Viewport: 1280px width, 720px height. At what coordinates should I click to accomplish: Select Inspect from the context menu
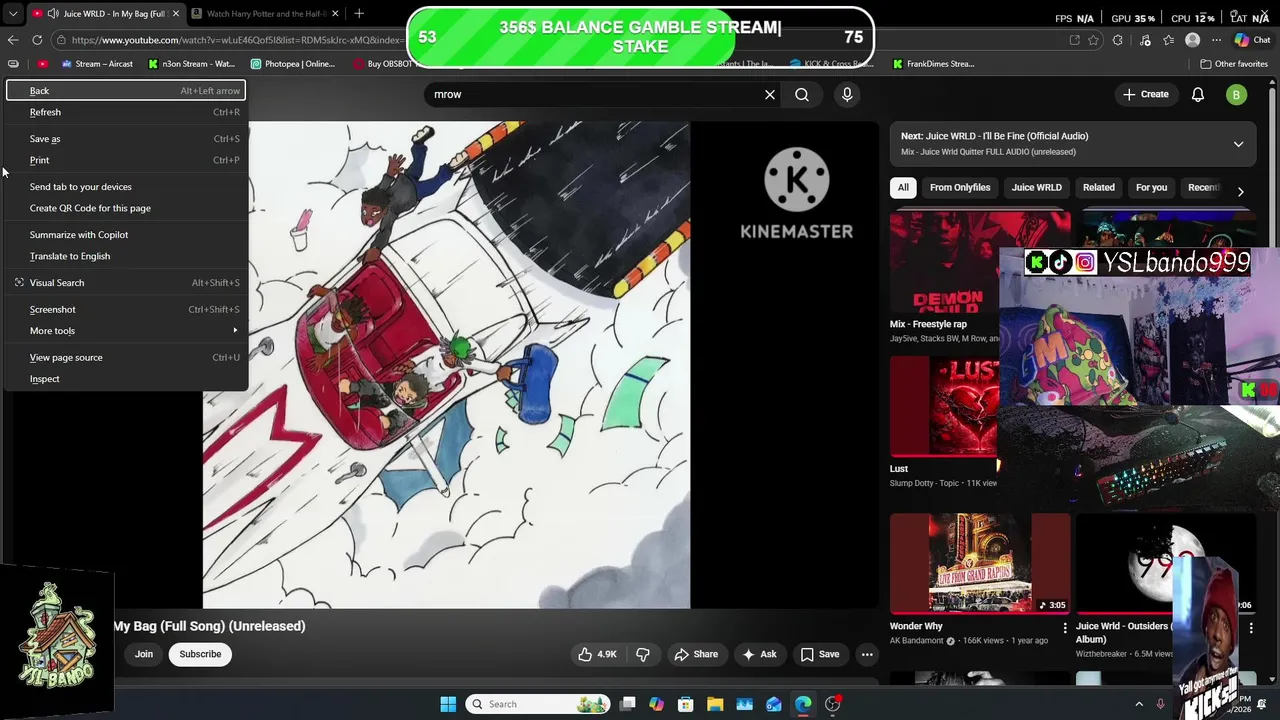[126, 379]
